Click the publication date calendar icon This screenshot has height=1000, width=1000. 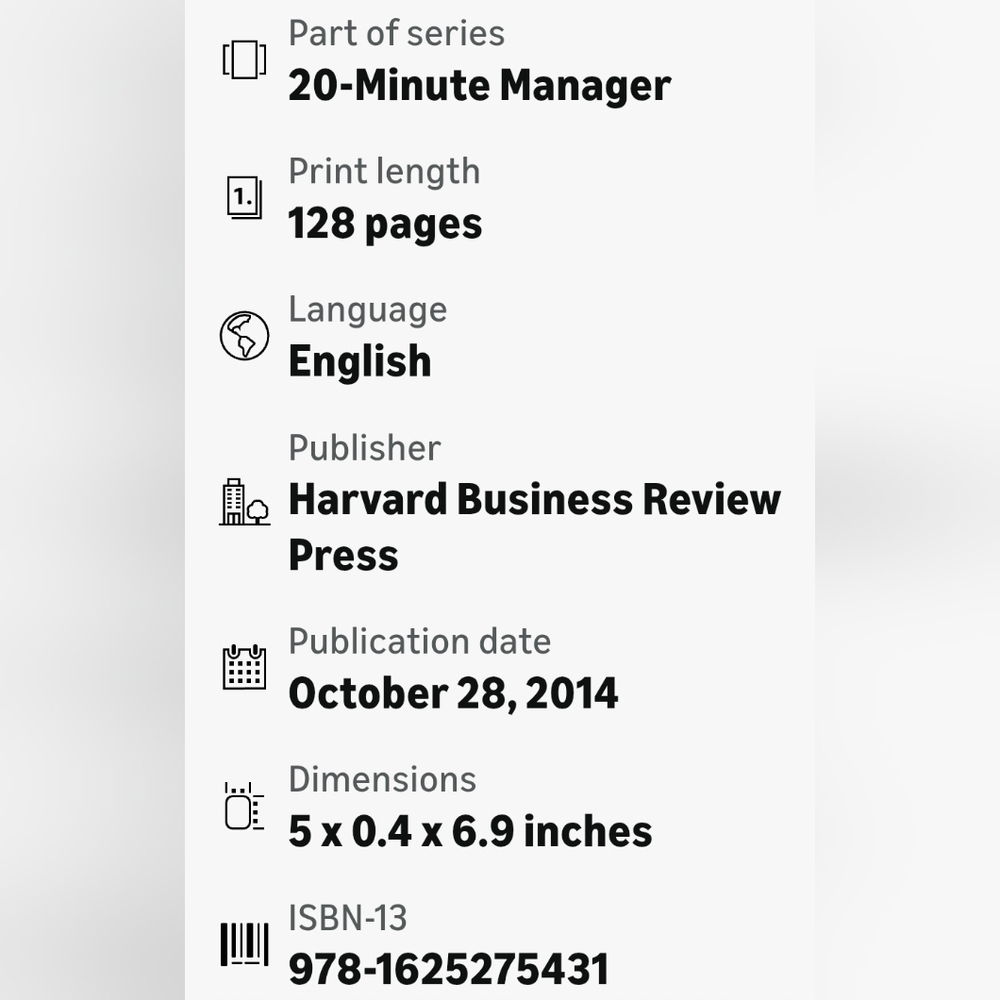(x=244, y=666)
